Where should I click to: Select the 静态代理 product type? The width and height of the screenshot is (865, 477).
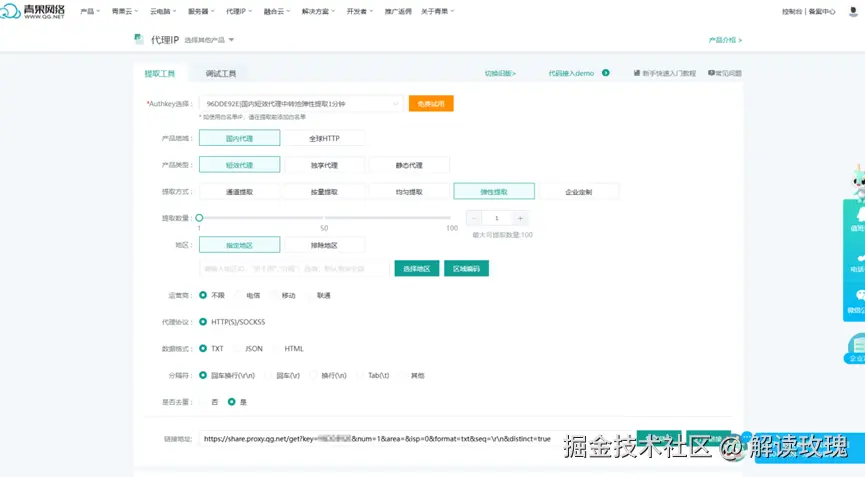click(409, 165)
